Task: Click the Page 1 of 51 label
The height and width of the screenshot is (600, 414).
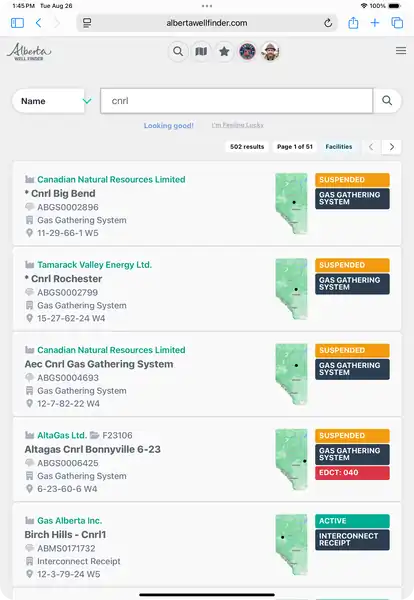Action: click(x=295, y=147)
